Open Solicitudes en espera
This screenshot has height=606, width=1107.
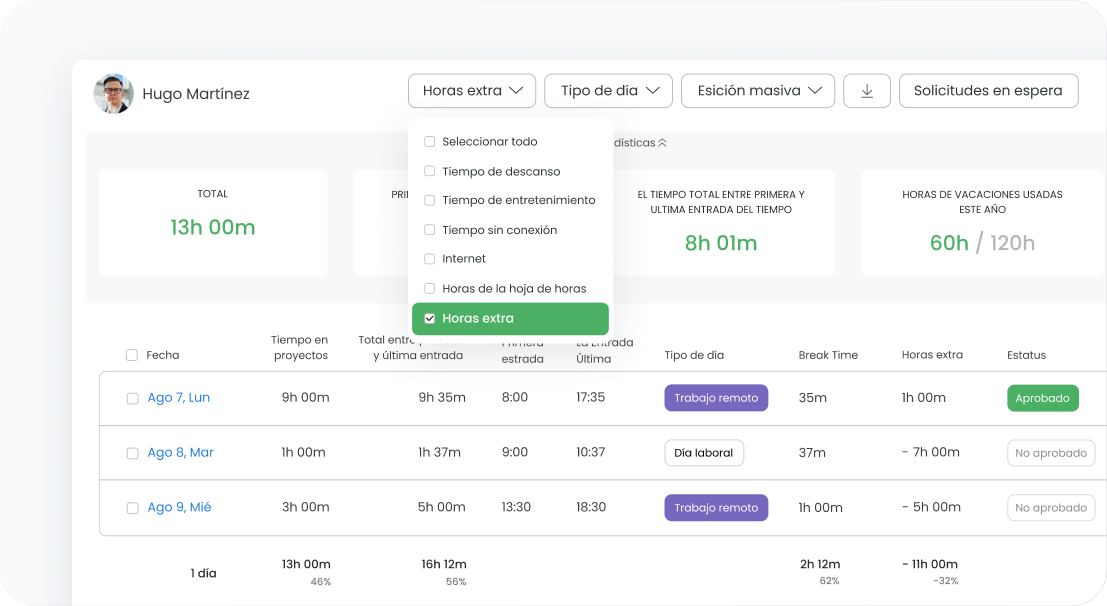click(988, 91)
